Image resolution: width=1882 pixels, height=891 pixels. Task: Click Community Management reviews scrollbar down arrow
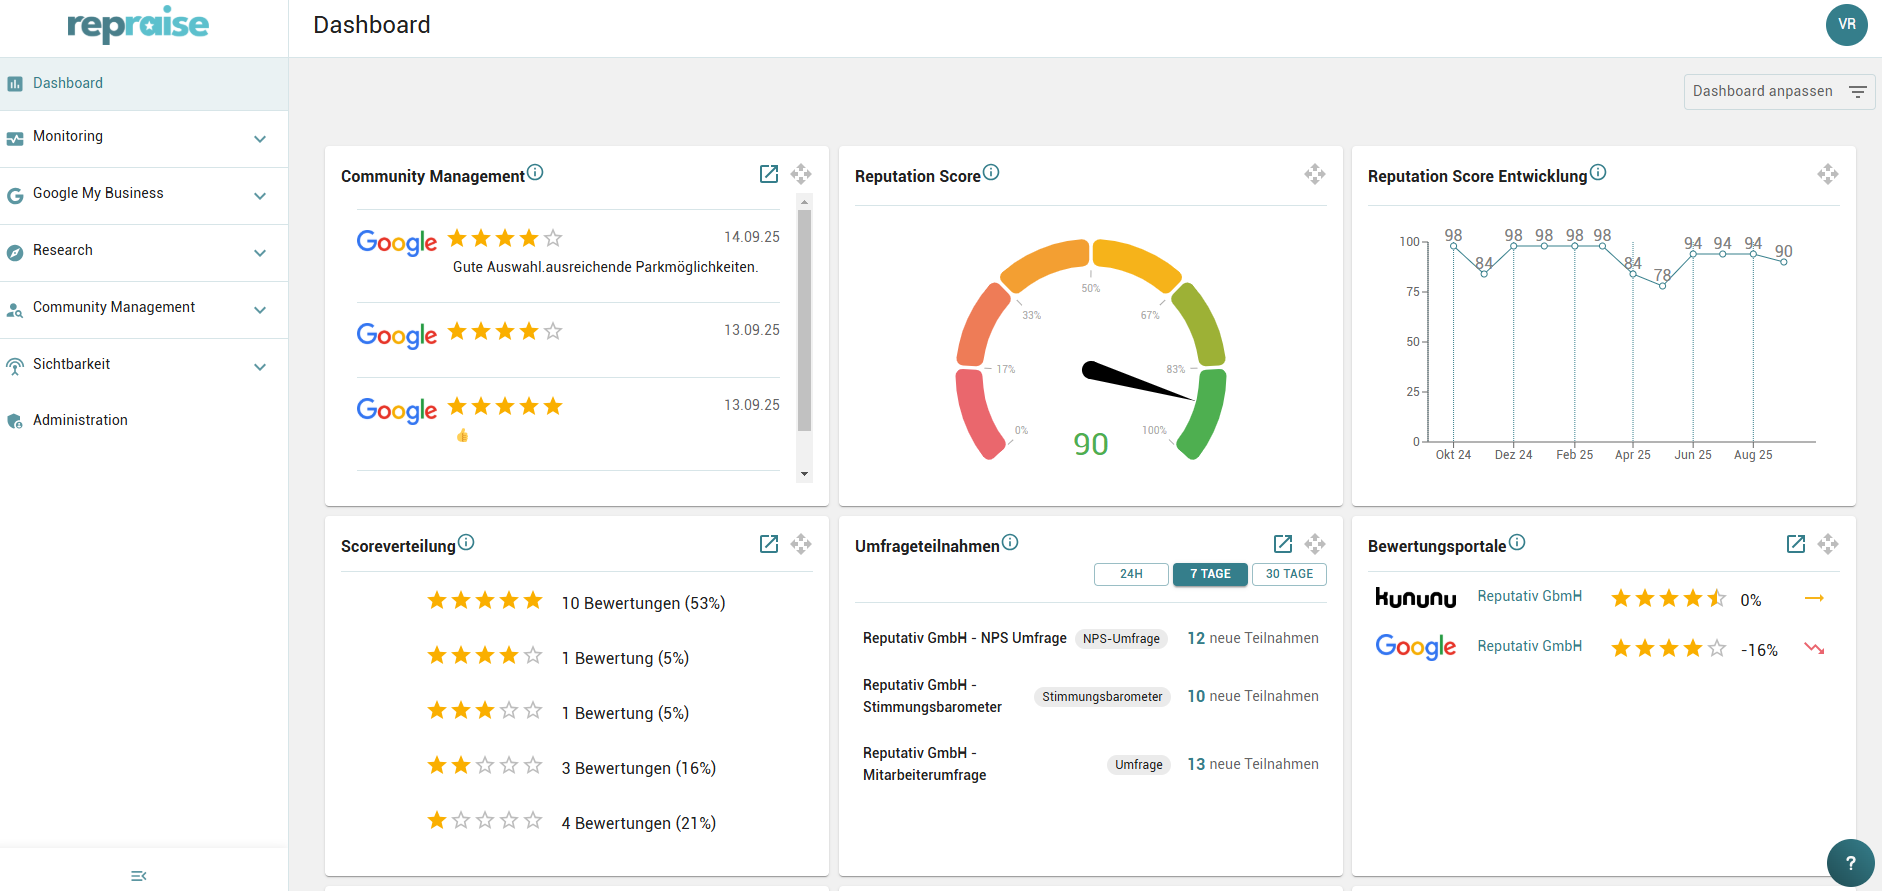(x=805, y=474)
